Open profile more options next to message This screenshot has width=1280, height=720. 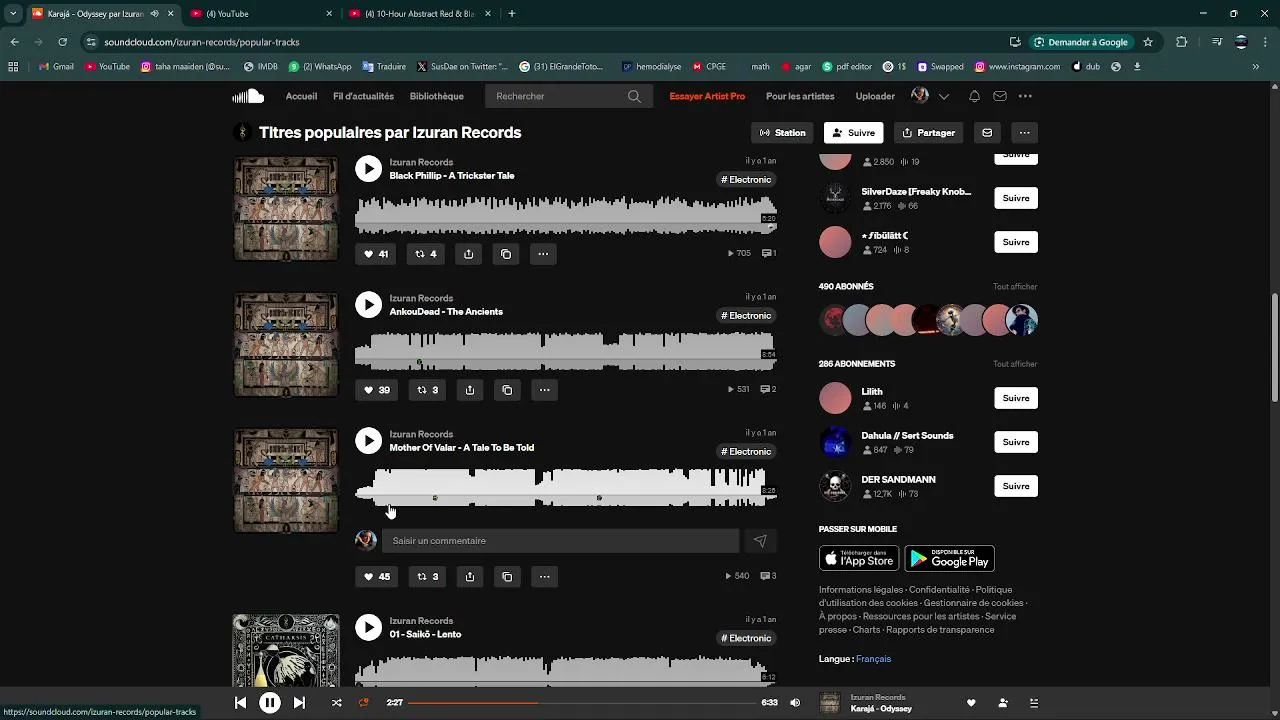[x=1024, y=133]
